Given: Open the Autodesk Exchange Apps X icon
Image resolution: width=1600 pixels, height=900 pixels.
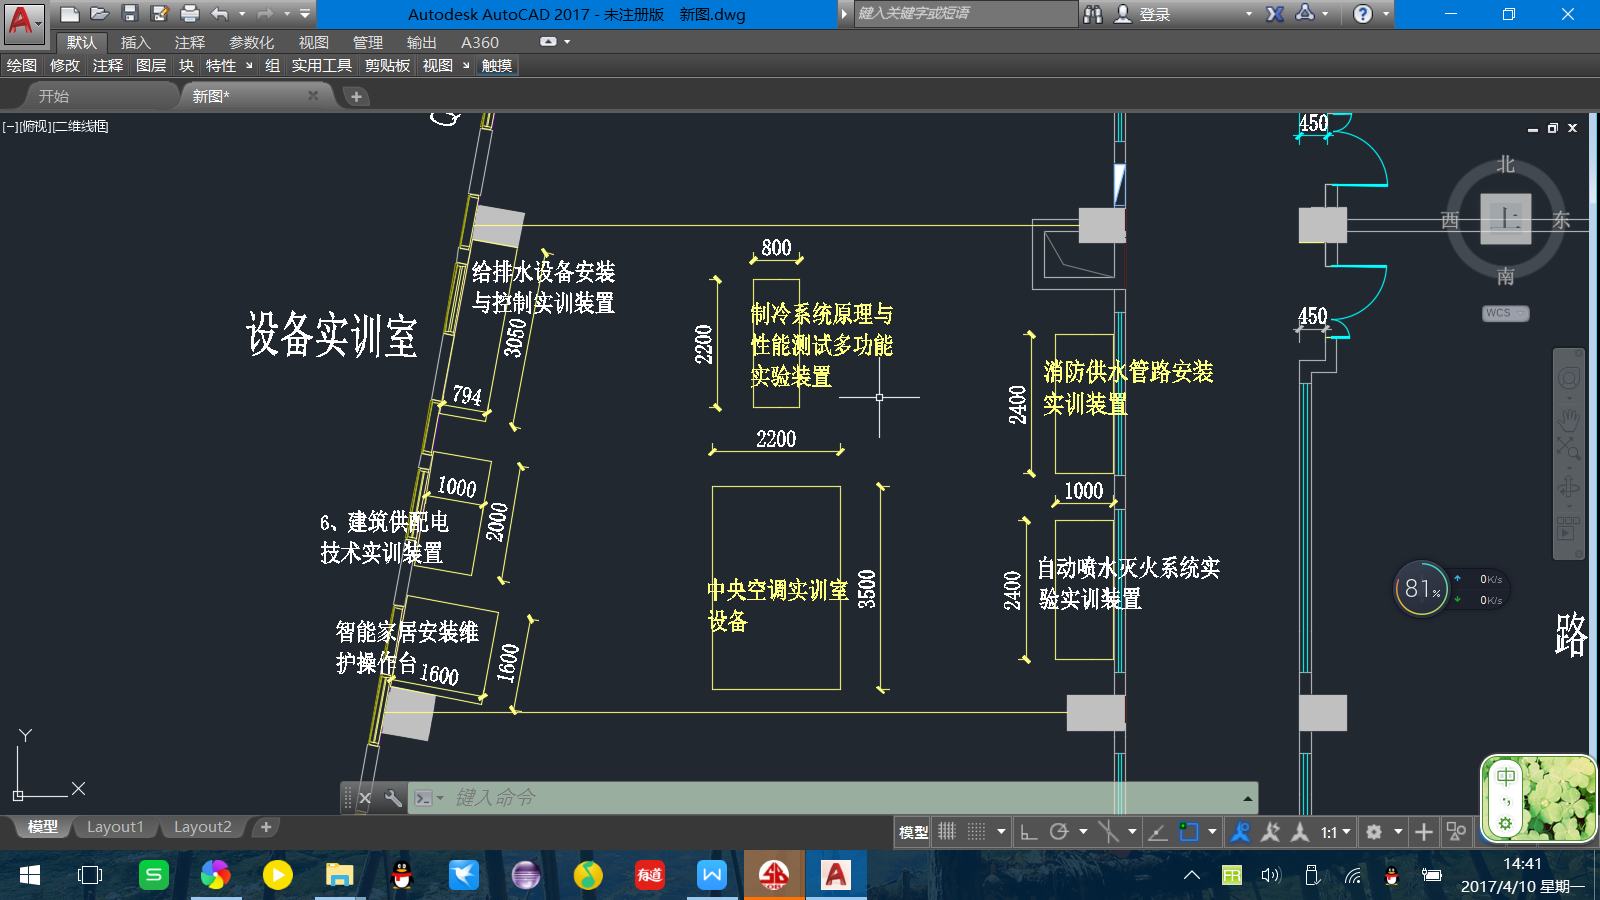Looking at the screenshot, I should [x=1275, y=14].
